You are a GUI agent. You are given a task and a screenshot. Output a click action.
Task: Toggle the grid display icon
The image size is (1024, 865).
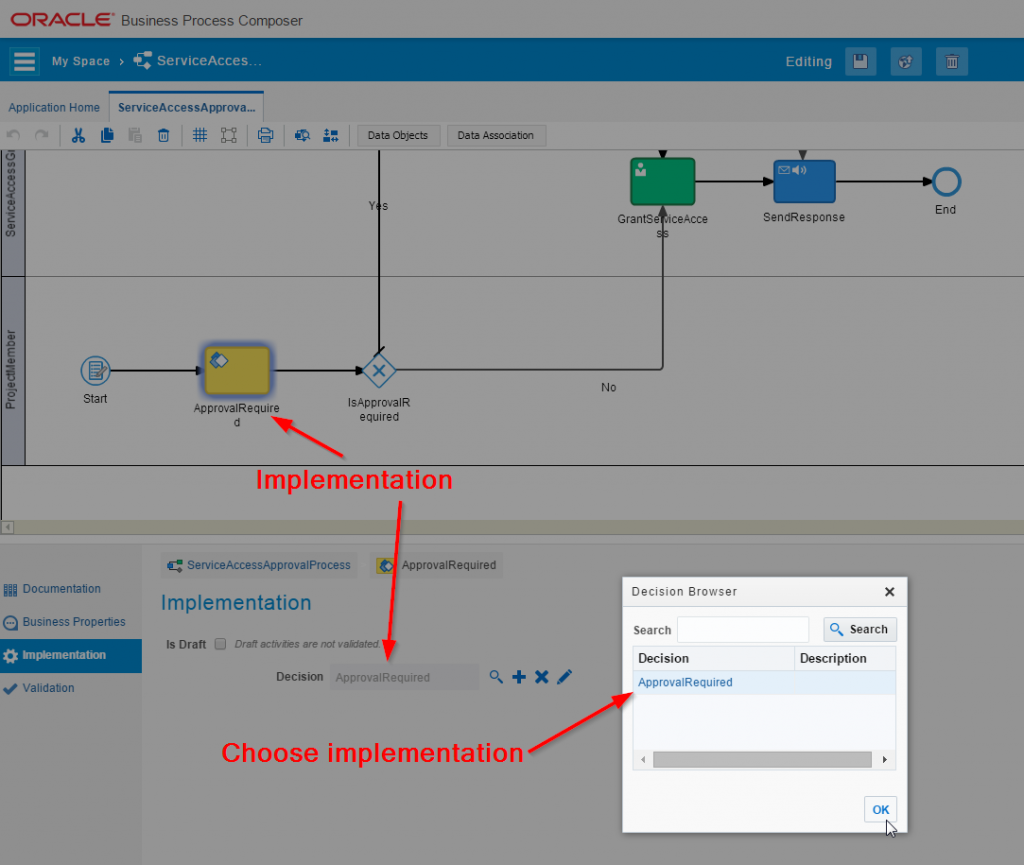pyautogui.click(x=200, y=135)
